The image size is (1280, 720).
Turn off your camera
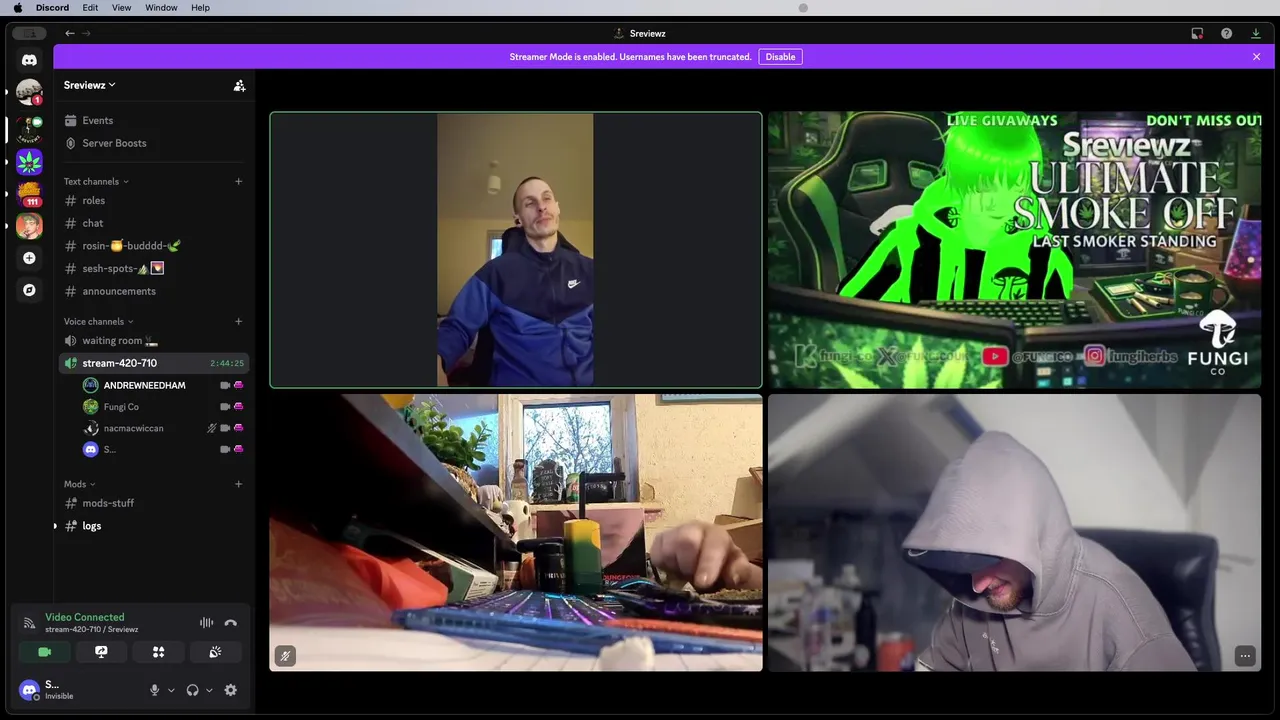click(x=44, y=652)
